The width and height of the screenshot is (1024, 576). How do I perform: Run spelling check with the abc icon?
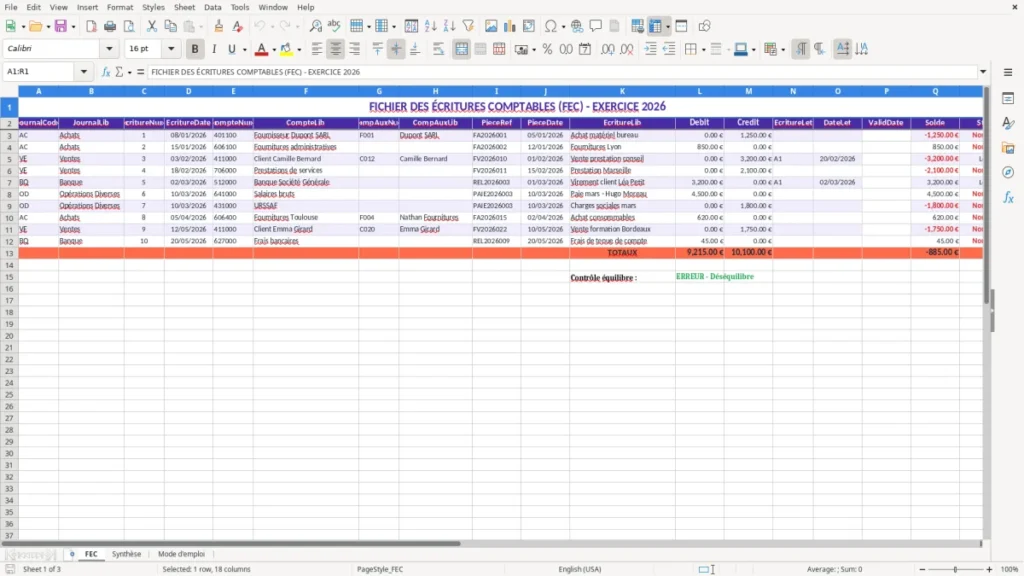(x=334, y=26)
